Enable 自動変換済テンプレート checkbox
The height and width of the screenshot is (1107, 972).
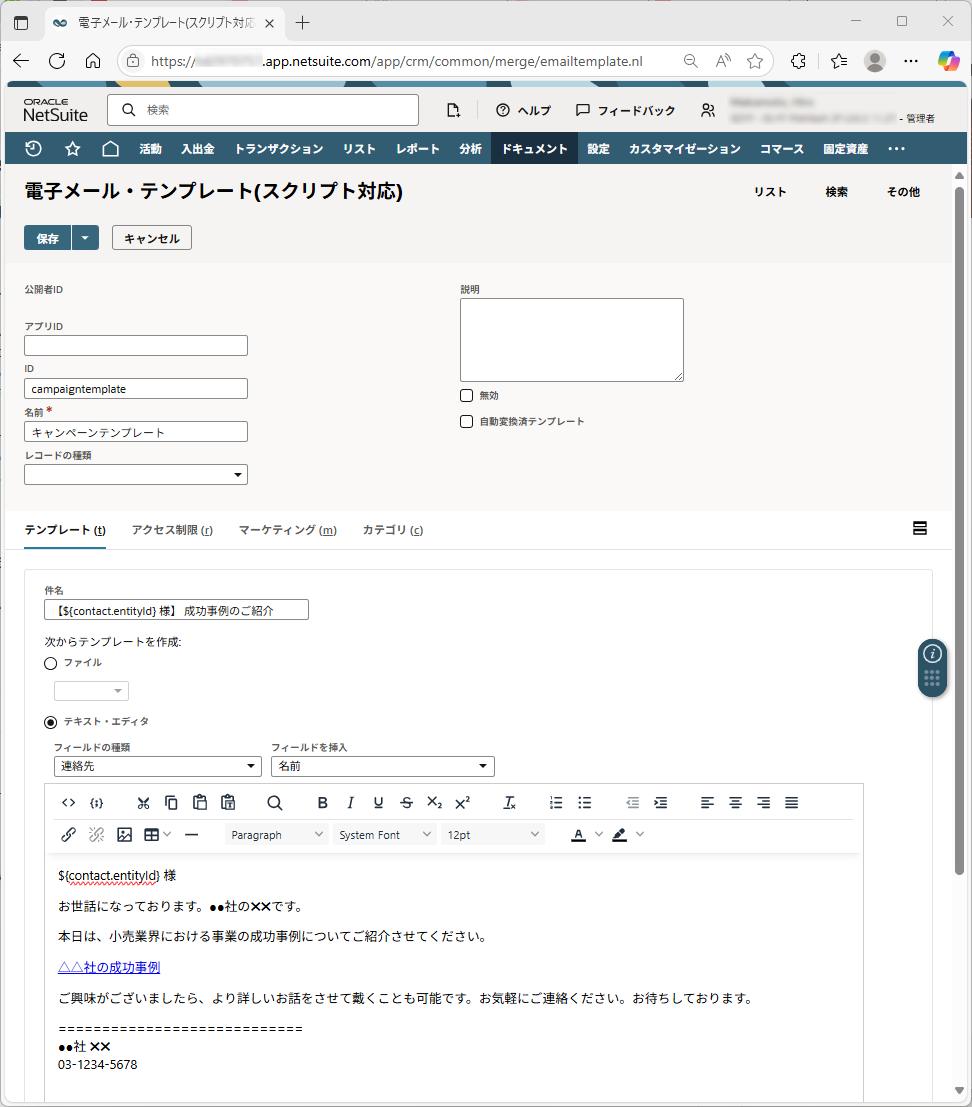(x=467, y=421)
